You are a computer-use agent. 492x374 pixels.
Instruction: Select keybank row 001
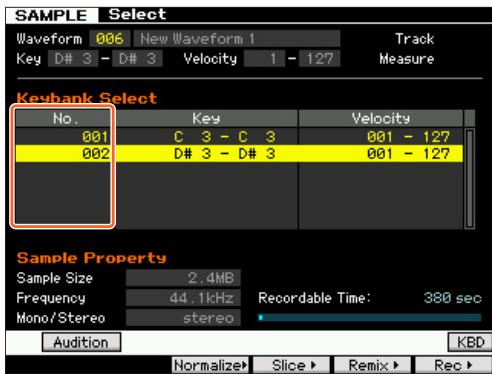click(x=239, y=137)
